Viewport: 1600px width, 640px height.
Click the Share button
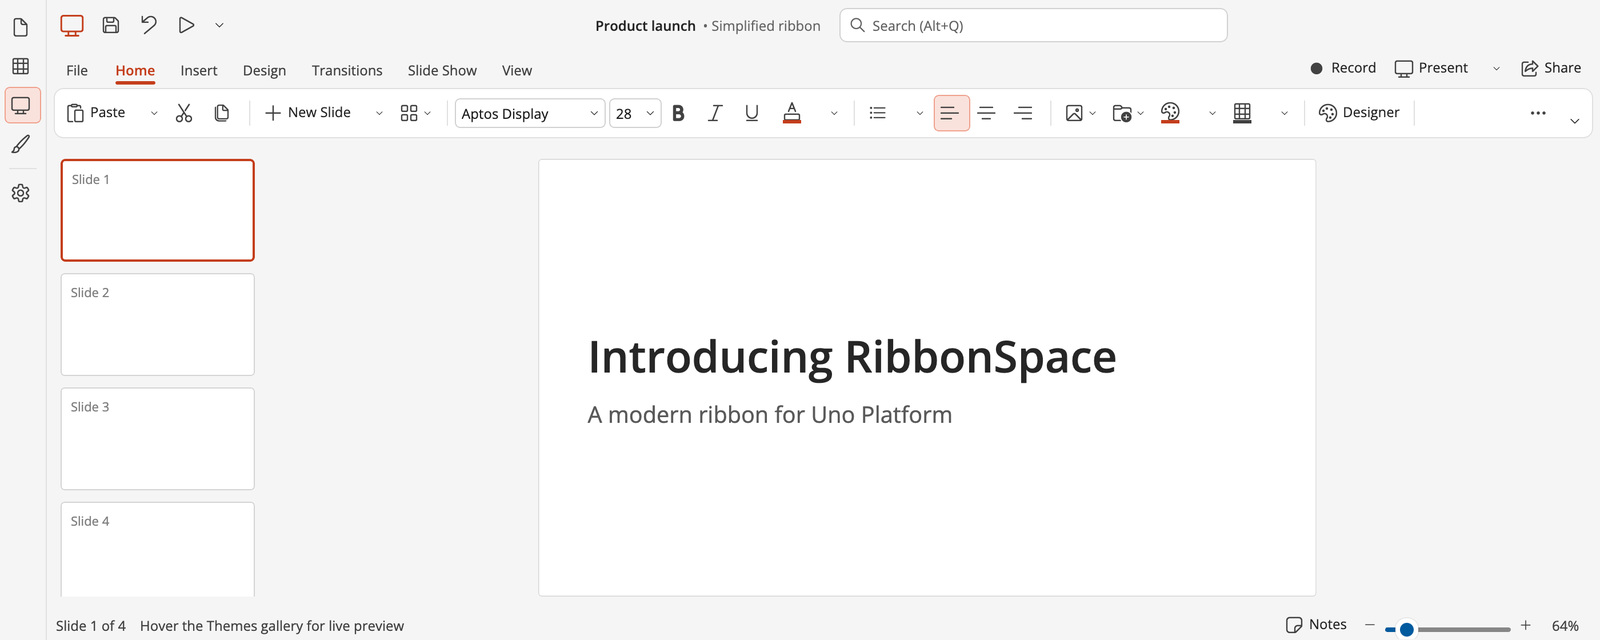coord(1551,68)
